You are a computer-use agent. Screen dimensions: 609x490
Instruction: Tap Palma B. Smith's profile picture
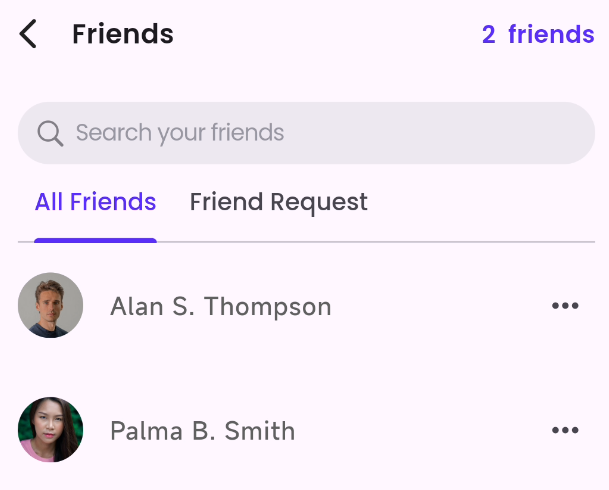(50, 430)
